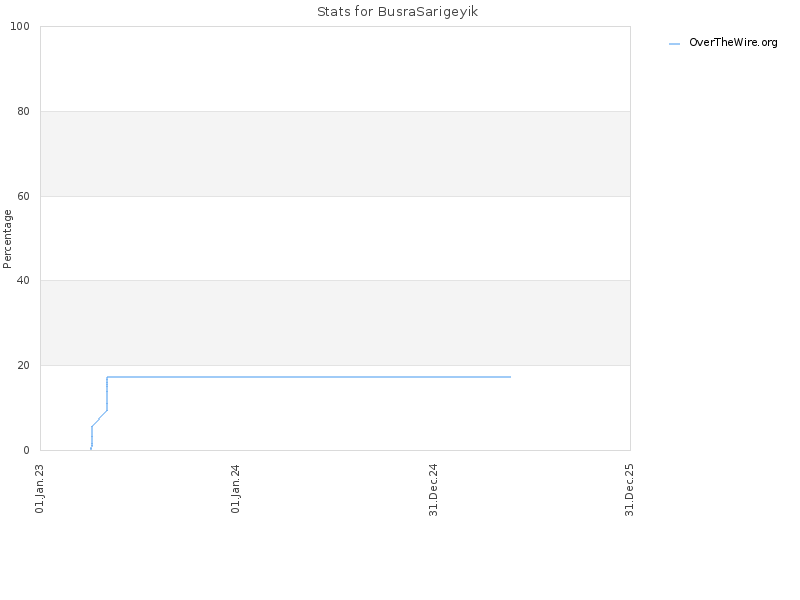Click the 01.Jan.24 date label
800x600 pixels.
coord(235,488)
